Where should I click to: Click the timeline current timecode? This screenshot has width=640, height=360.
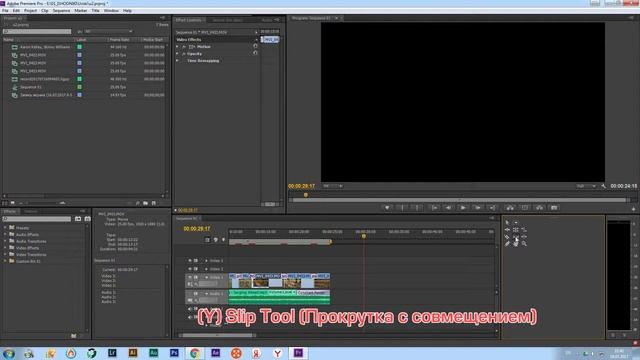(197, 229)
